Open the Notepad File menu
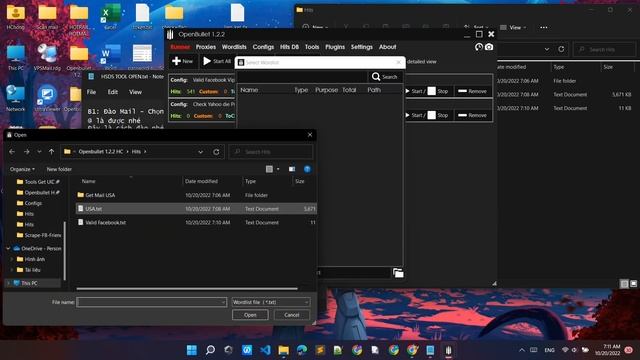 (91, 92)
